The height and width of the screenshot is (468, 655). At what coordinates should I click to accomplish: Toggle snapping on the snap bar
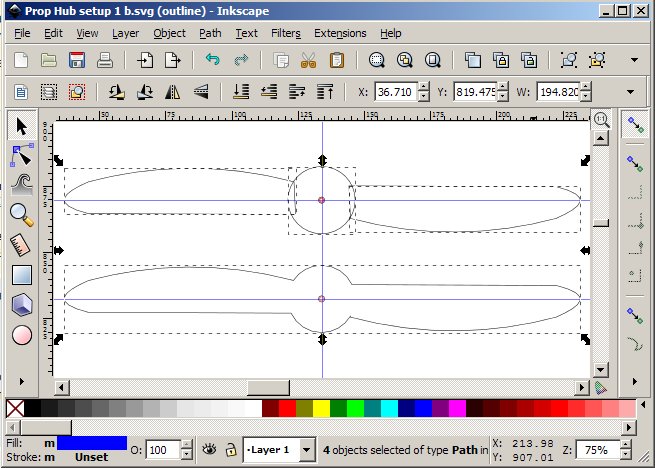[633, 125]
